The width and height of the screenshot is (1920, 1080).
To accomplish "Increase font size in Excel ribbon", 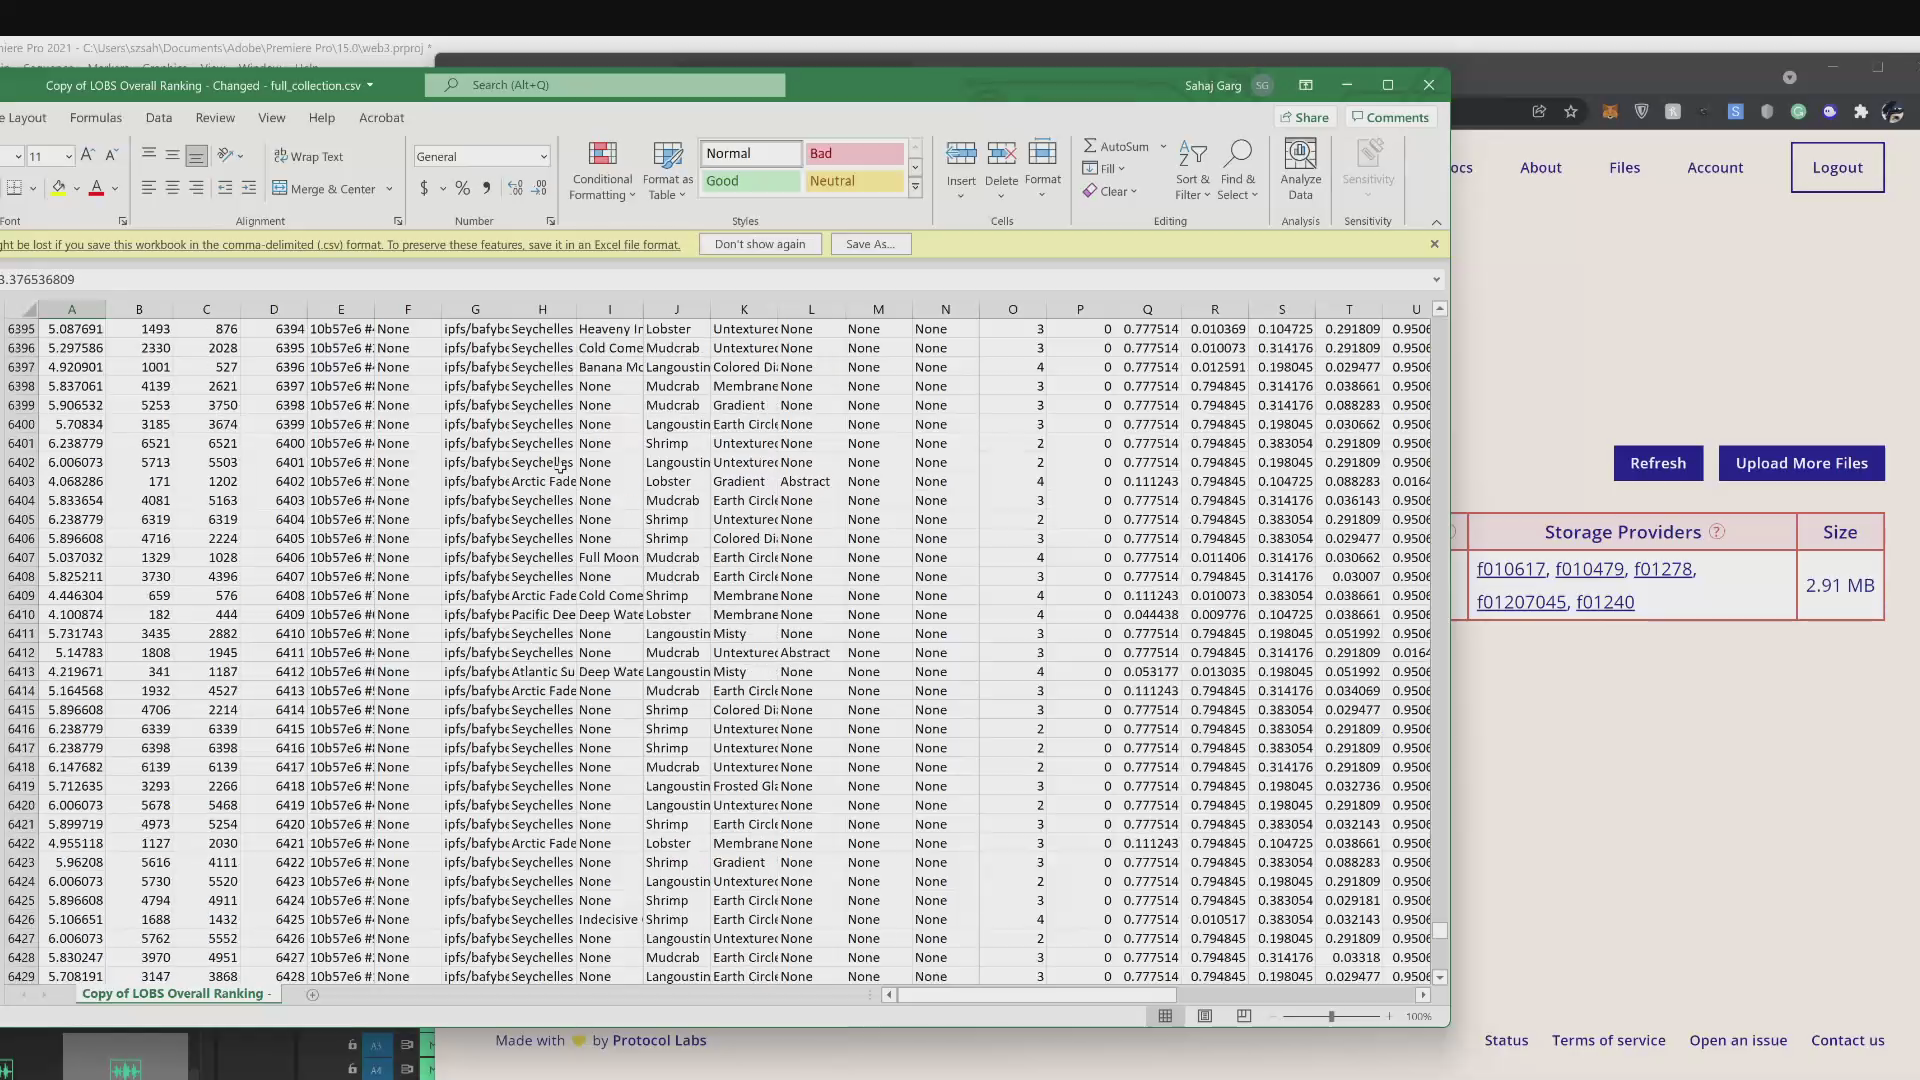I will click(x=87, y=155).
